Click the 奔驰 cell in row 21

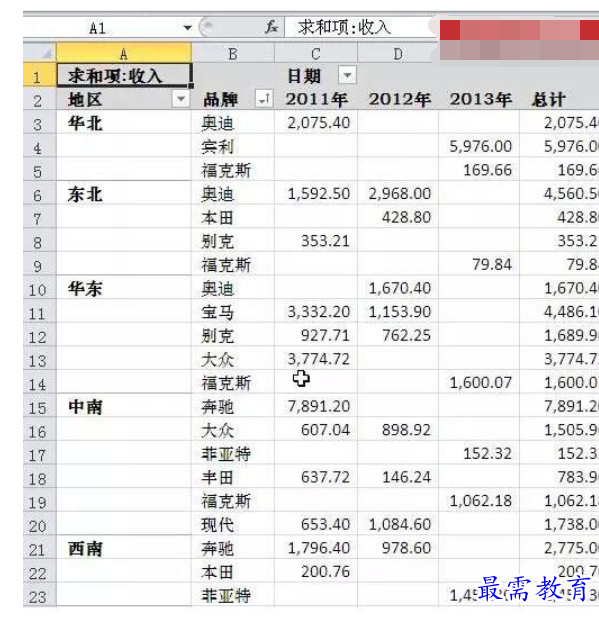coord(233,548)
